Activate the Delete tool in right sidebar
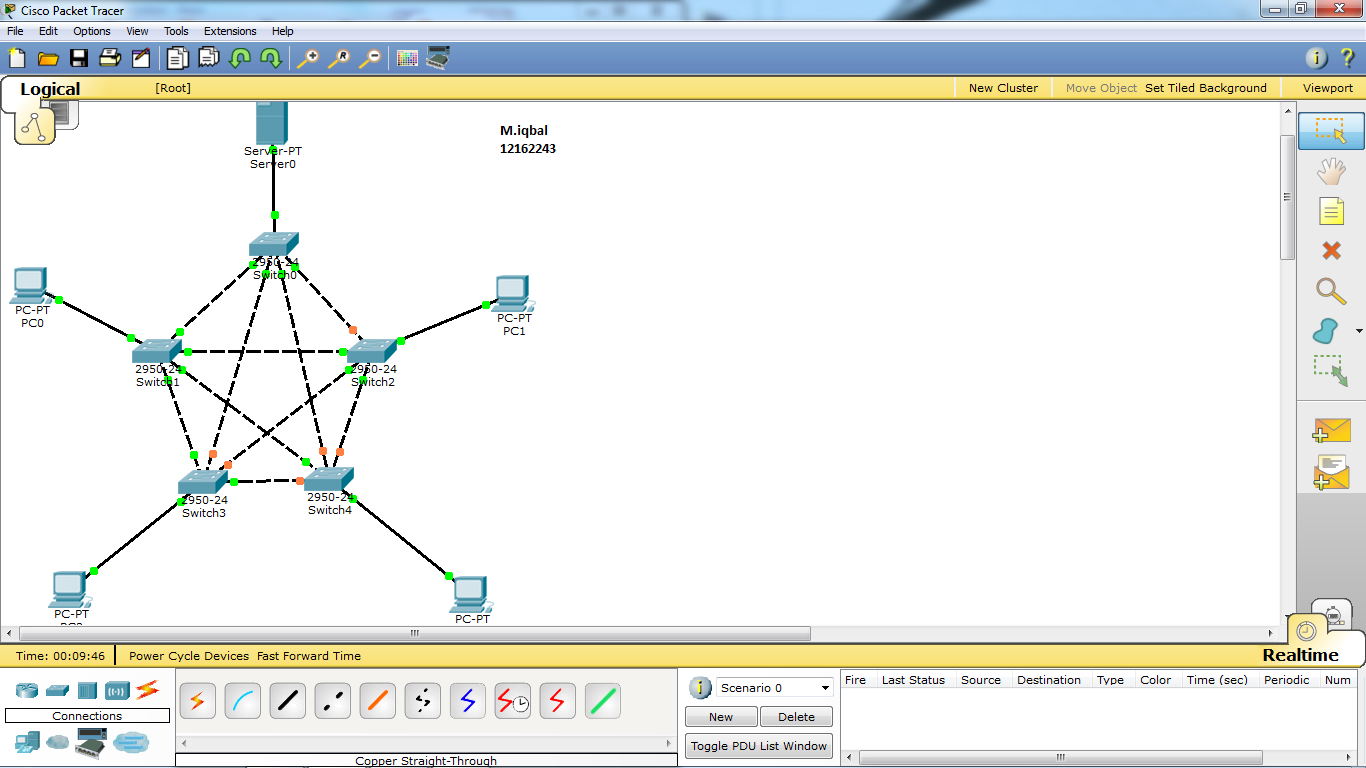The width and height of the screenshot is (1366, 768). pyautogui.click(x=1330, y=251)
